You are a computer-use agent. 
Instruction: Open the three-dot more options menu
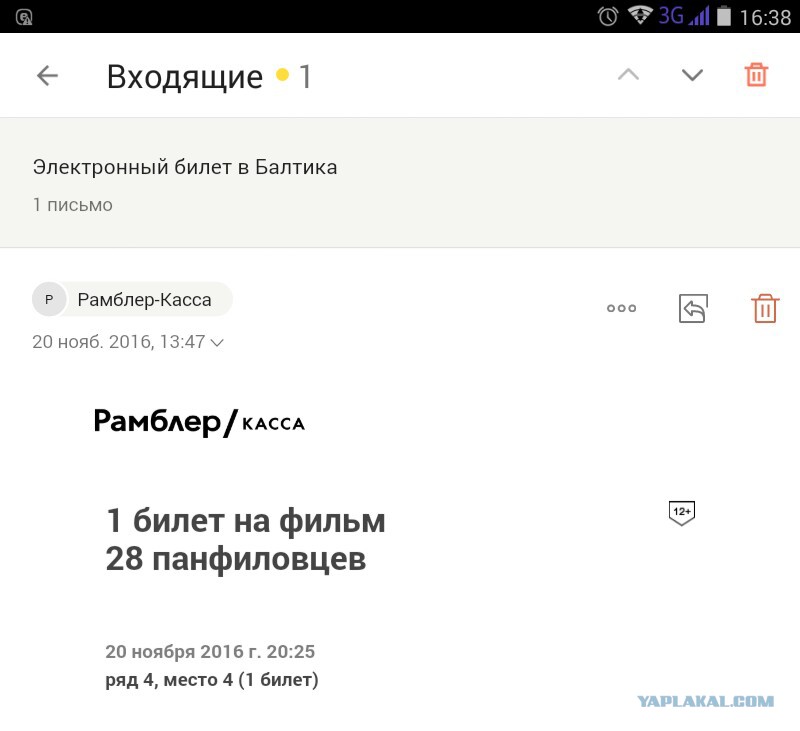click(621, 308)
